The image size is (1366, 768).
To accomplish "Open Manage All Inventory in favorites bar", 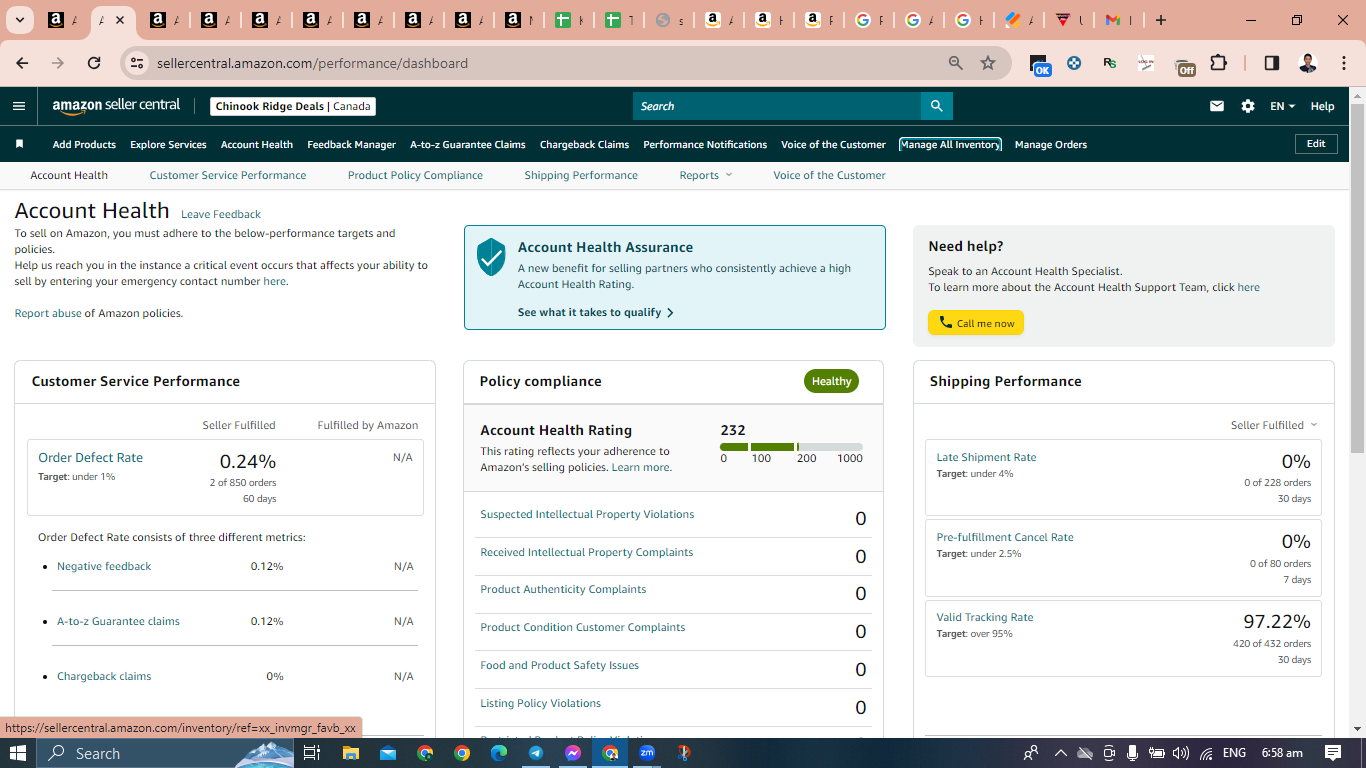I will 950,144.
